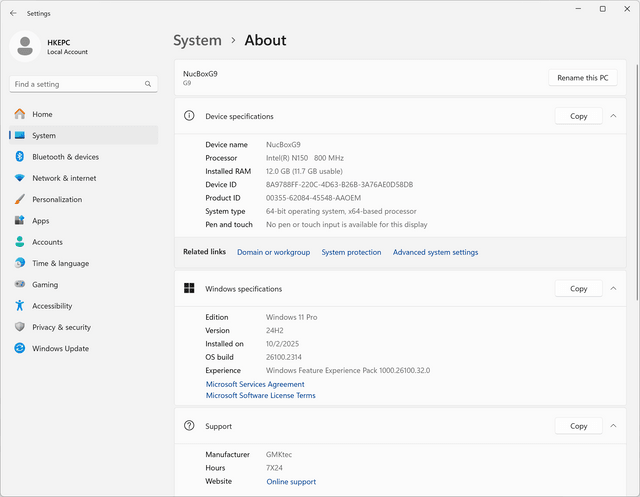The height and width of the screenshot is (497, 640).
Task: Open System protection link
Action: [x=351, y=252]
